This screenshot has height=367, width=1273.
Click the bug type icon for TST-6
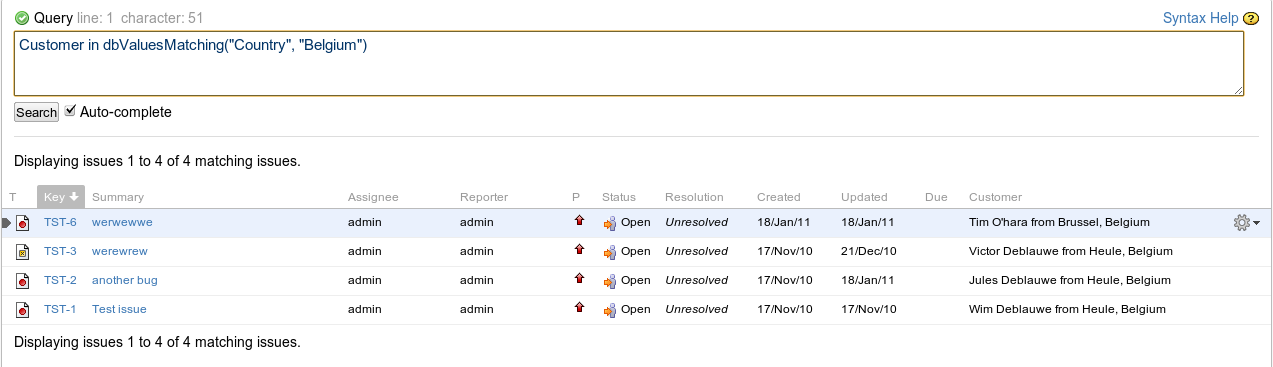(x=22, y=222)
